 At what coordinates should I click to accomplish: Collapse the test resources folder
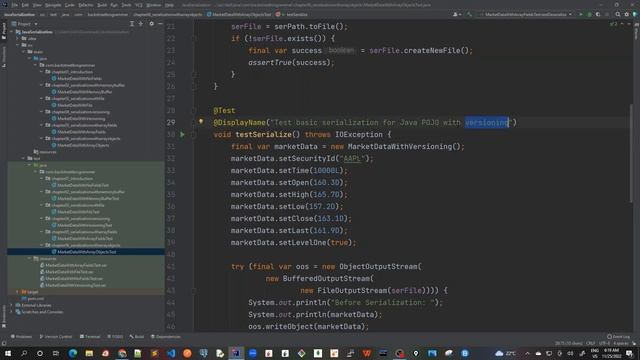tap(29, 259)
